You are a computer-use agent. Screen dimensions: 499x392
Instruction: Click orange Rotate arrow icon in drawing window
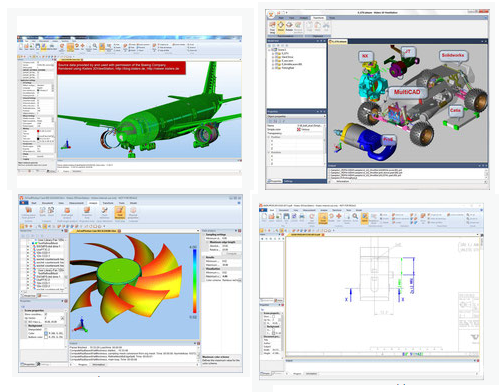click(x=331, y=217)
